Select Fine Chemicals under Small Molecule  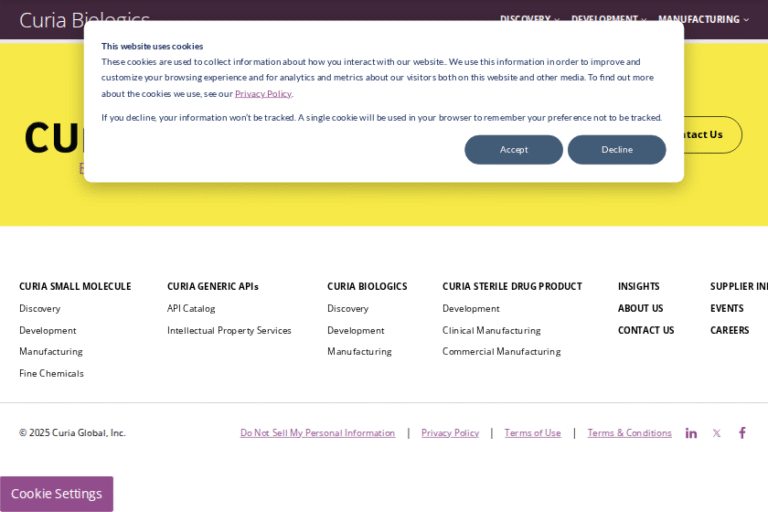click(x=51, y=374)
